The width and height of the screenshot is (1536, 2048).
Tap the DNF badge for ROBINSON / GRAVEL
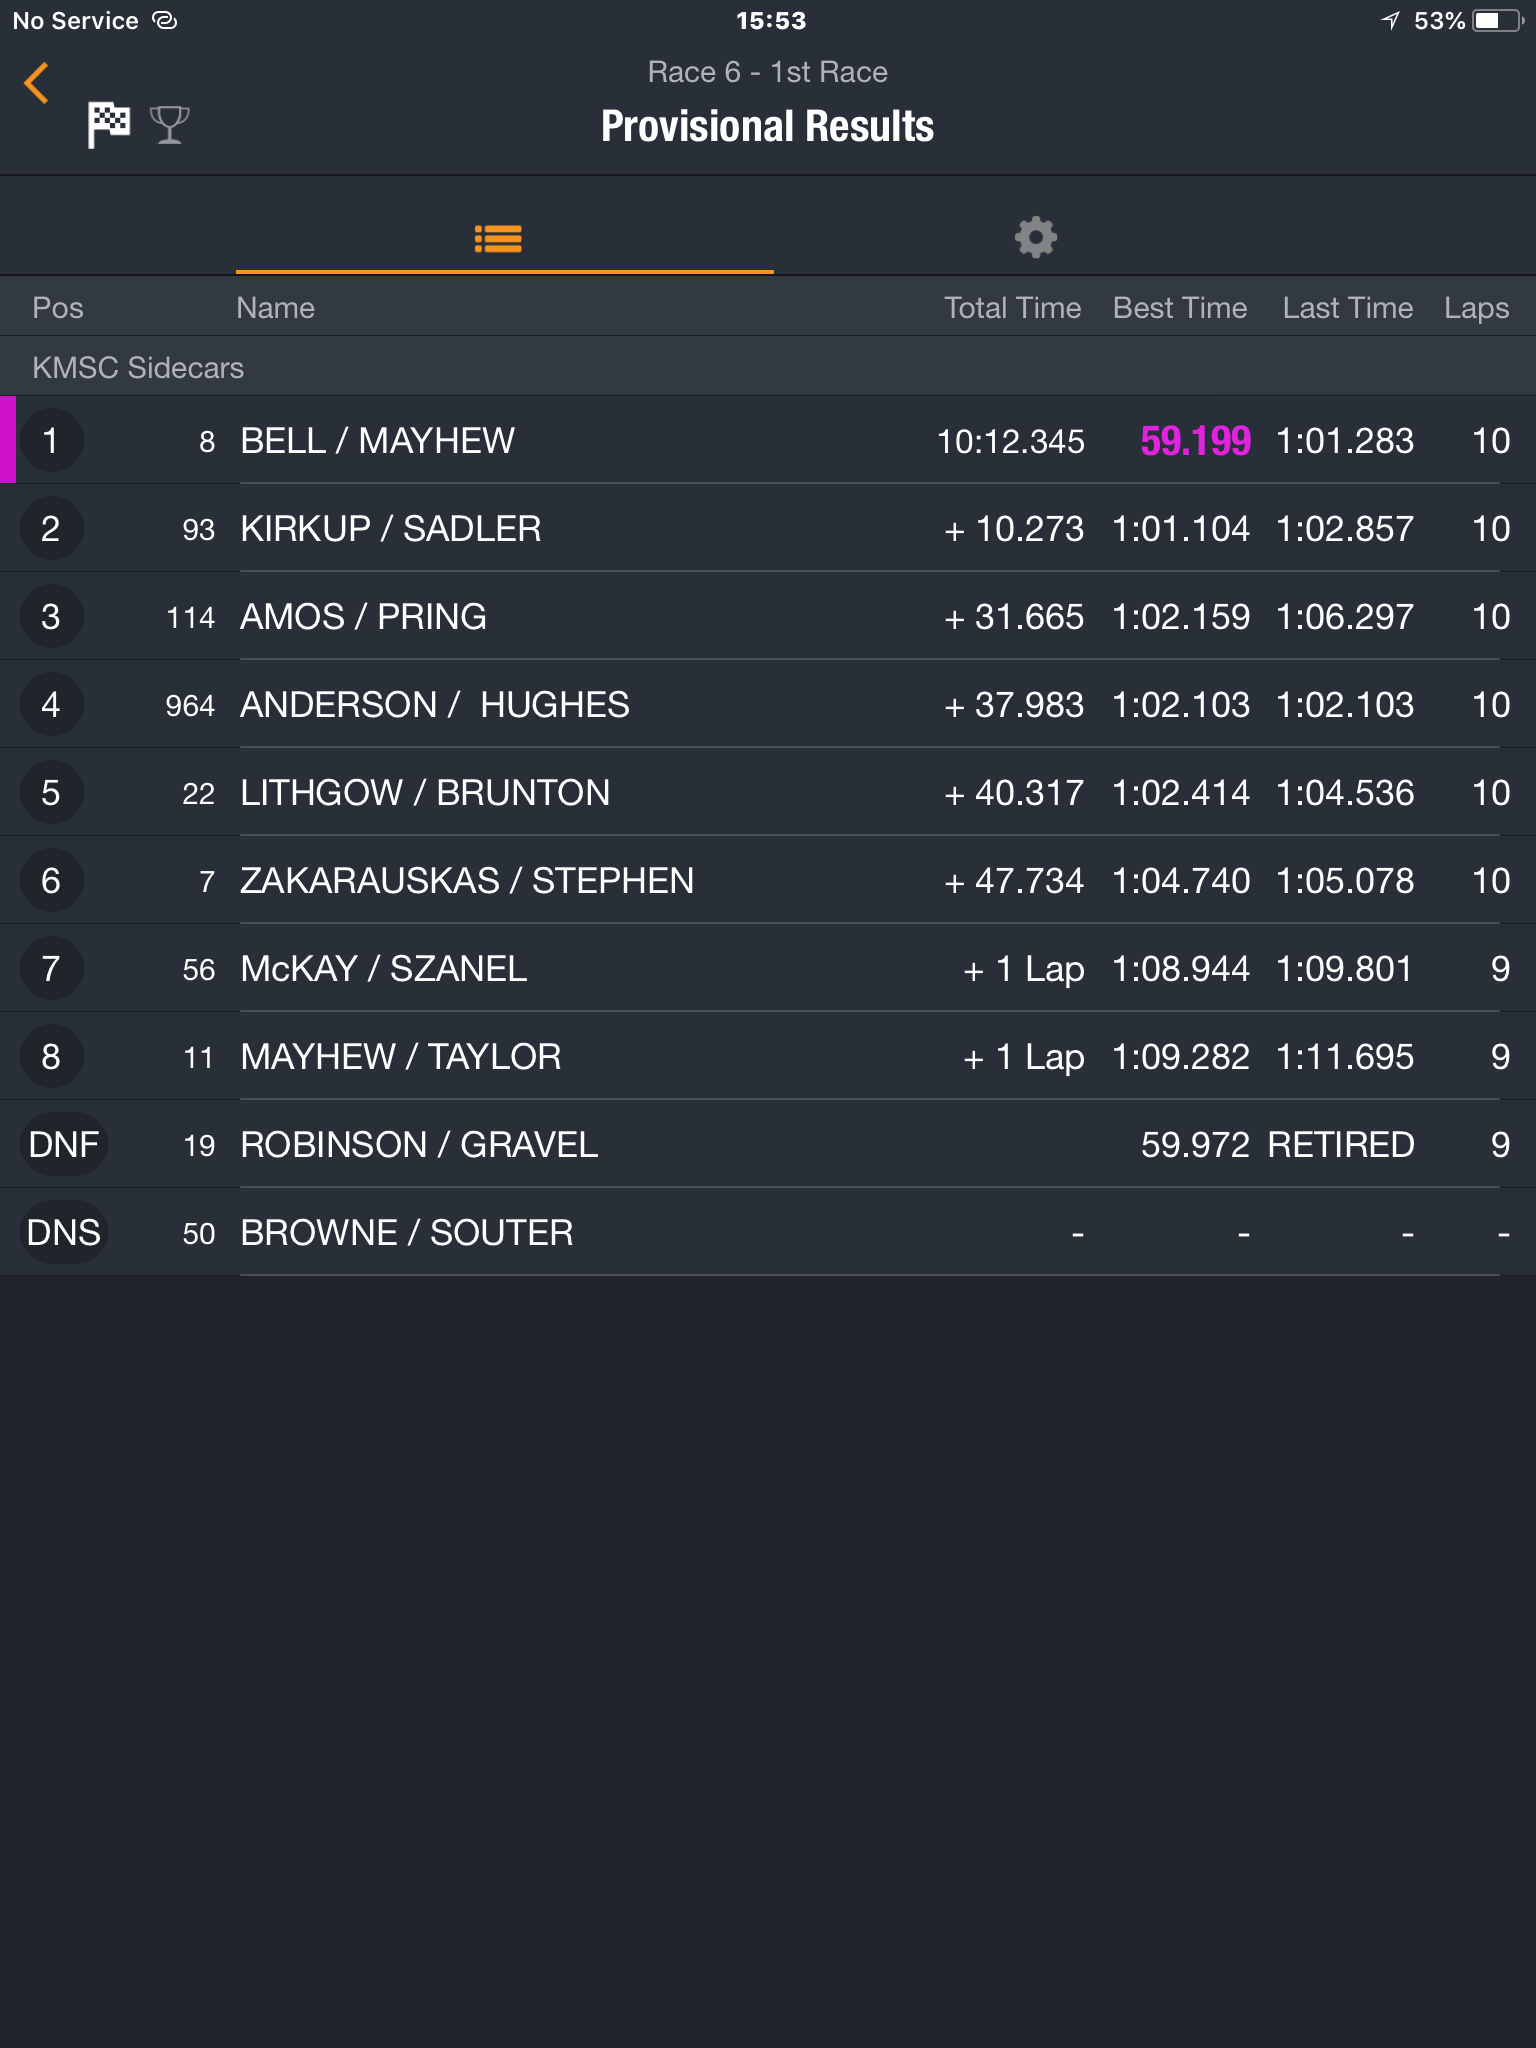64,1144
